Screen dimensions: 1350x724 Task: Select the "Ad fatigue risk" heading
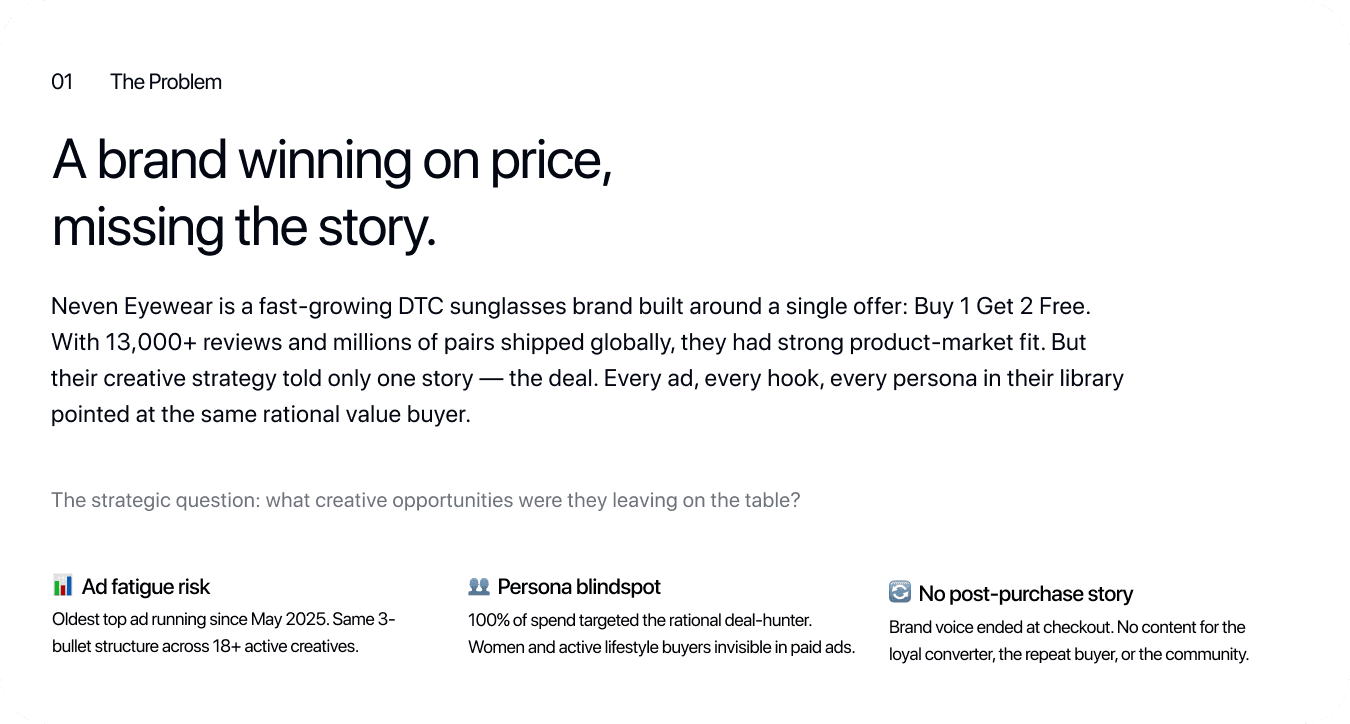tap(146, 587)
